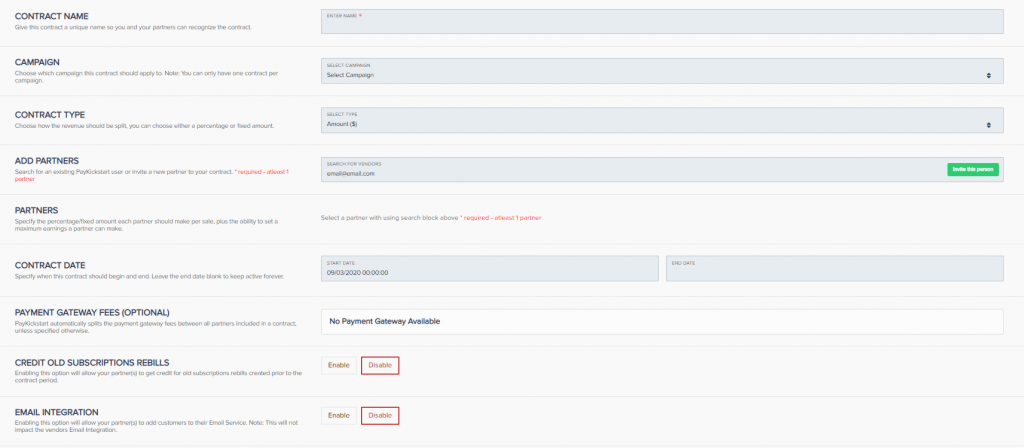The image size is (1024, 448).
Task: Disable Credit Old Subscriptions Rebills
Action: coord(380,365)
